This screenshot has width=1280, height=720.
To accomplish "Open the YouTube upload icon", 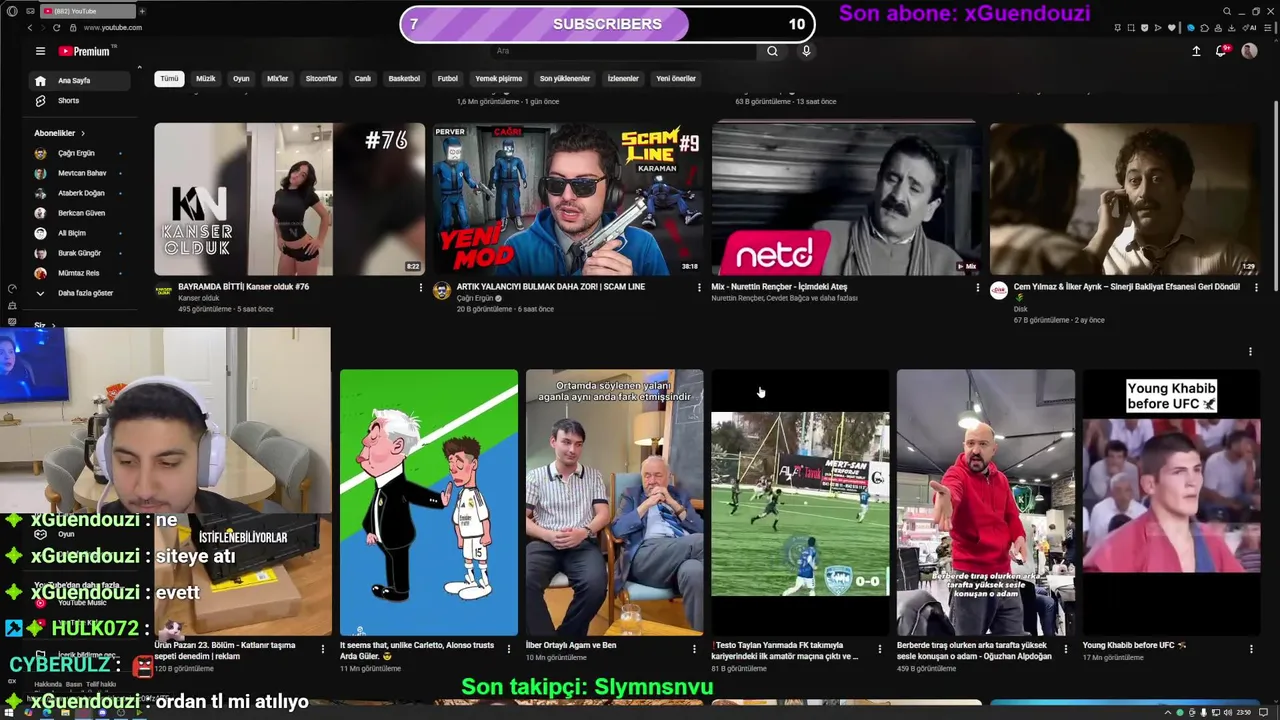I will pyautogui.click(x=1196, y=51).
